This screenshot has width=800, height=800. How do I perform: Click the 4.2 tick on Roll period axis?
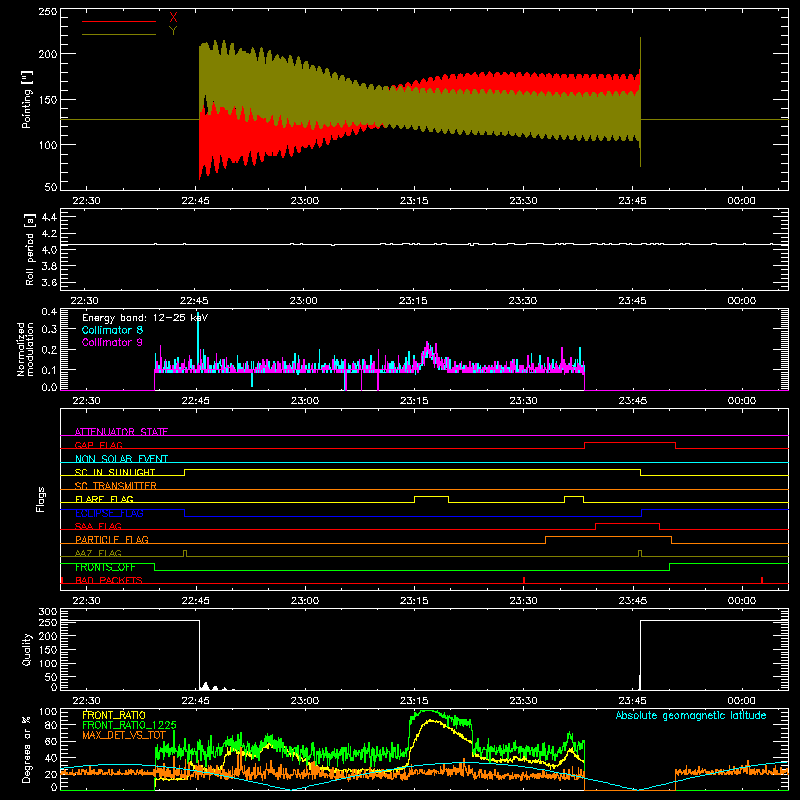coord(48,234)
